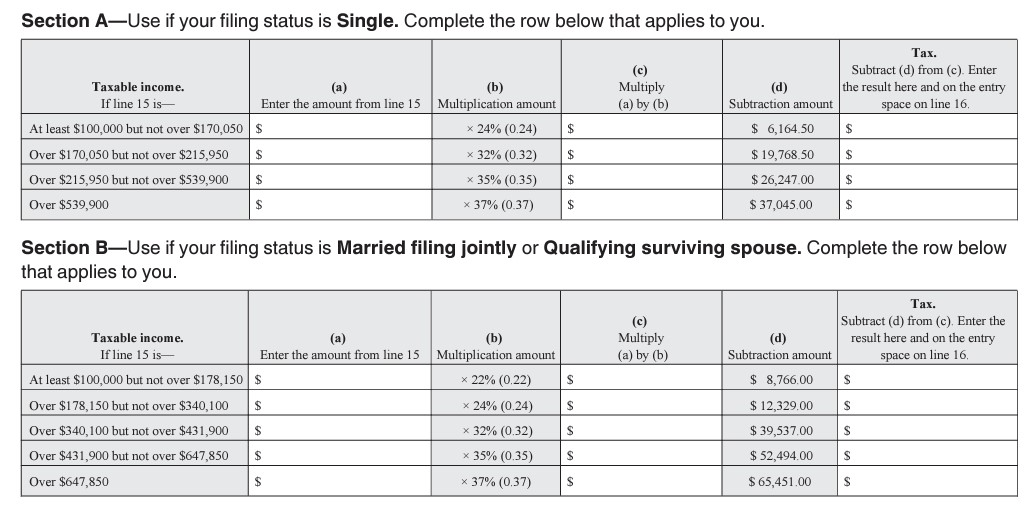Click Section A line 15 amount field, 37% row
The image size is (1036, 505).
coord(345,205)
